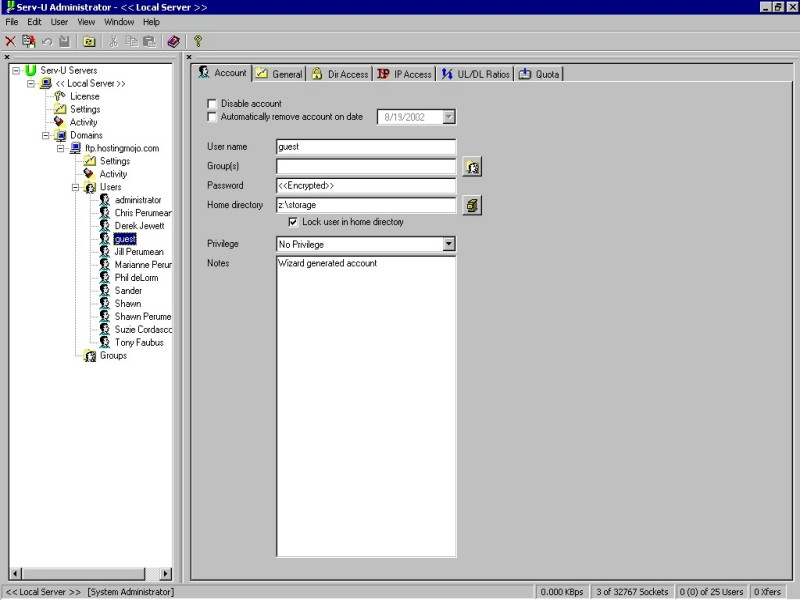Open the Window menu

[x=118, y=22]
